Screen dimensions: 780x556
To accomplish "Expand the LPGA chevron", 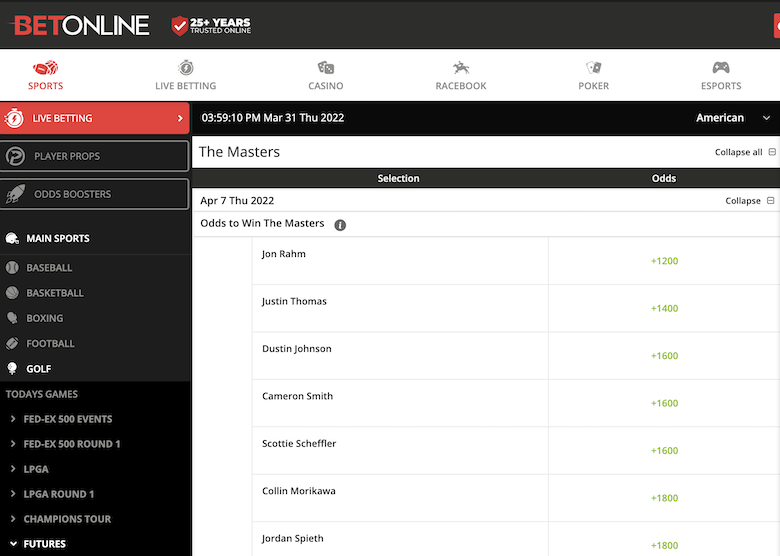I will [x=13, y=468].
